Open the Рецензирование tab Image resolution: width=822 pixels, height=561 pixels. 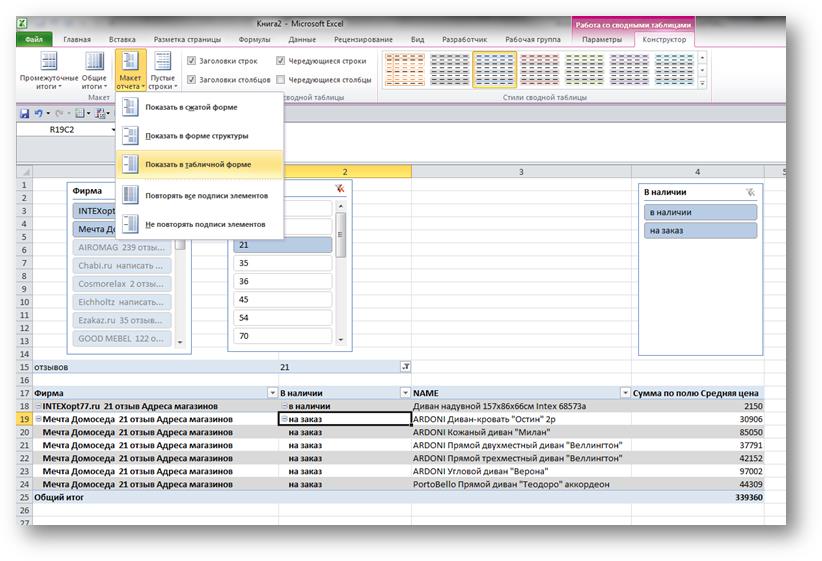click(x=363, y=39)
